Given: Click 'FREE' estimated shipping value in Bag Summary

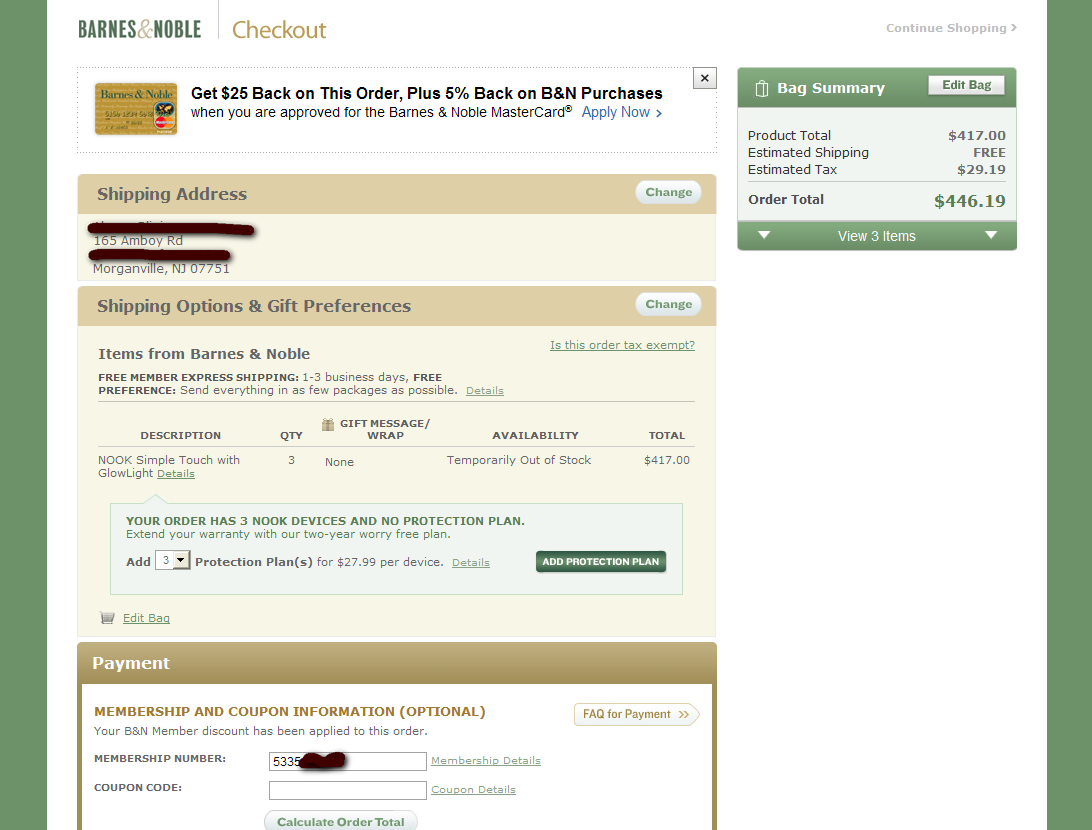Looking at the screenshot, I should (x=989, y=152).
